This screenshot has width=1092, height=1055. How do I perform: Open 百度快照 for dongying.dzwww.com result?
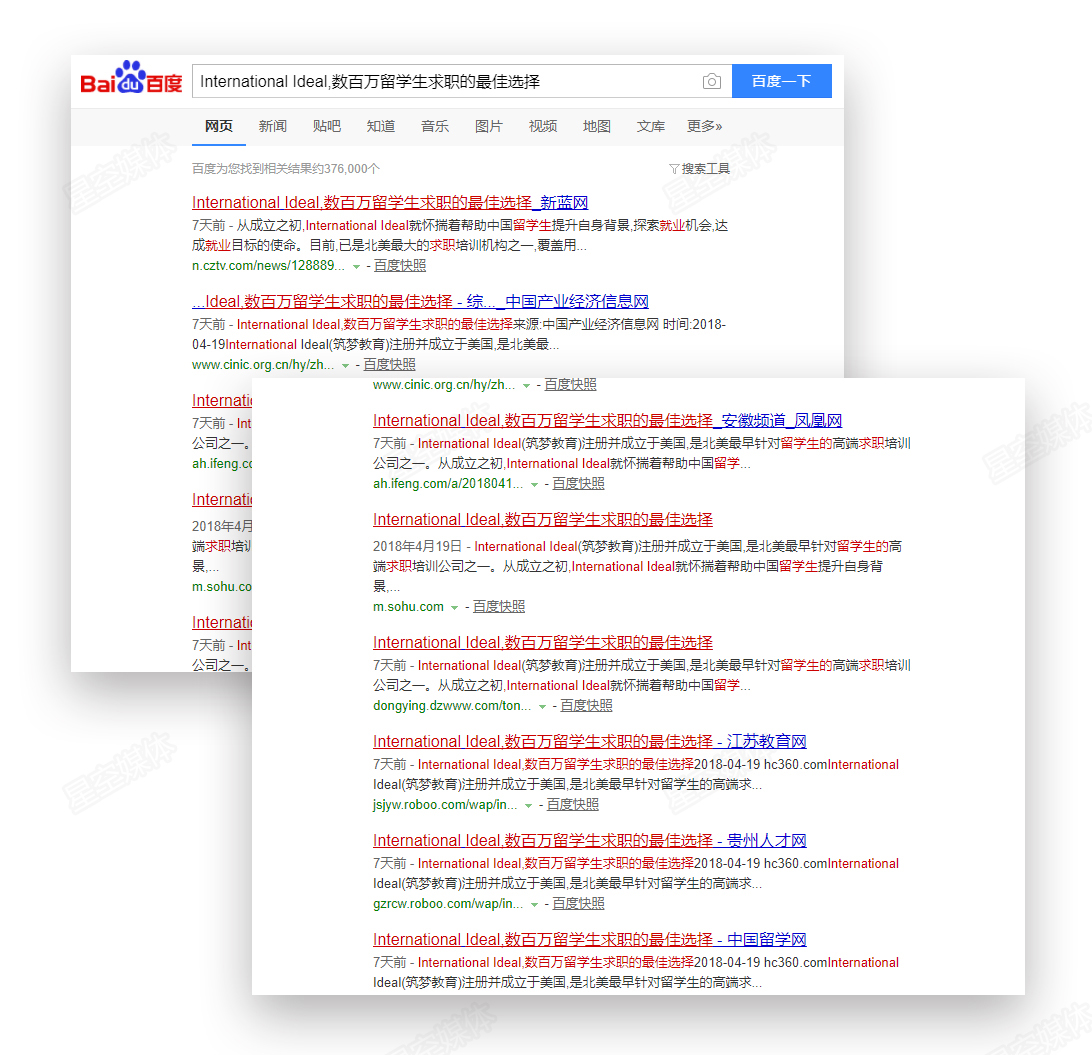[586, 706]
